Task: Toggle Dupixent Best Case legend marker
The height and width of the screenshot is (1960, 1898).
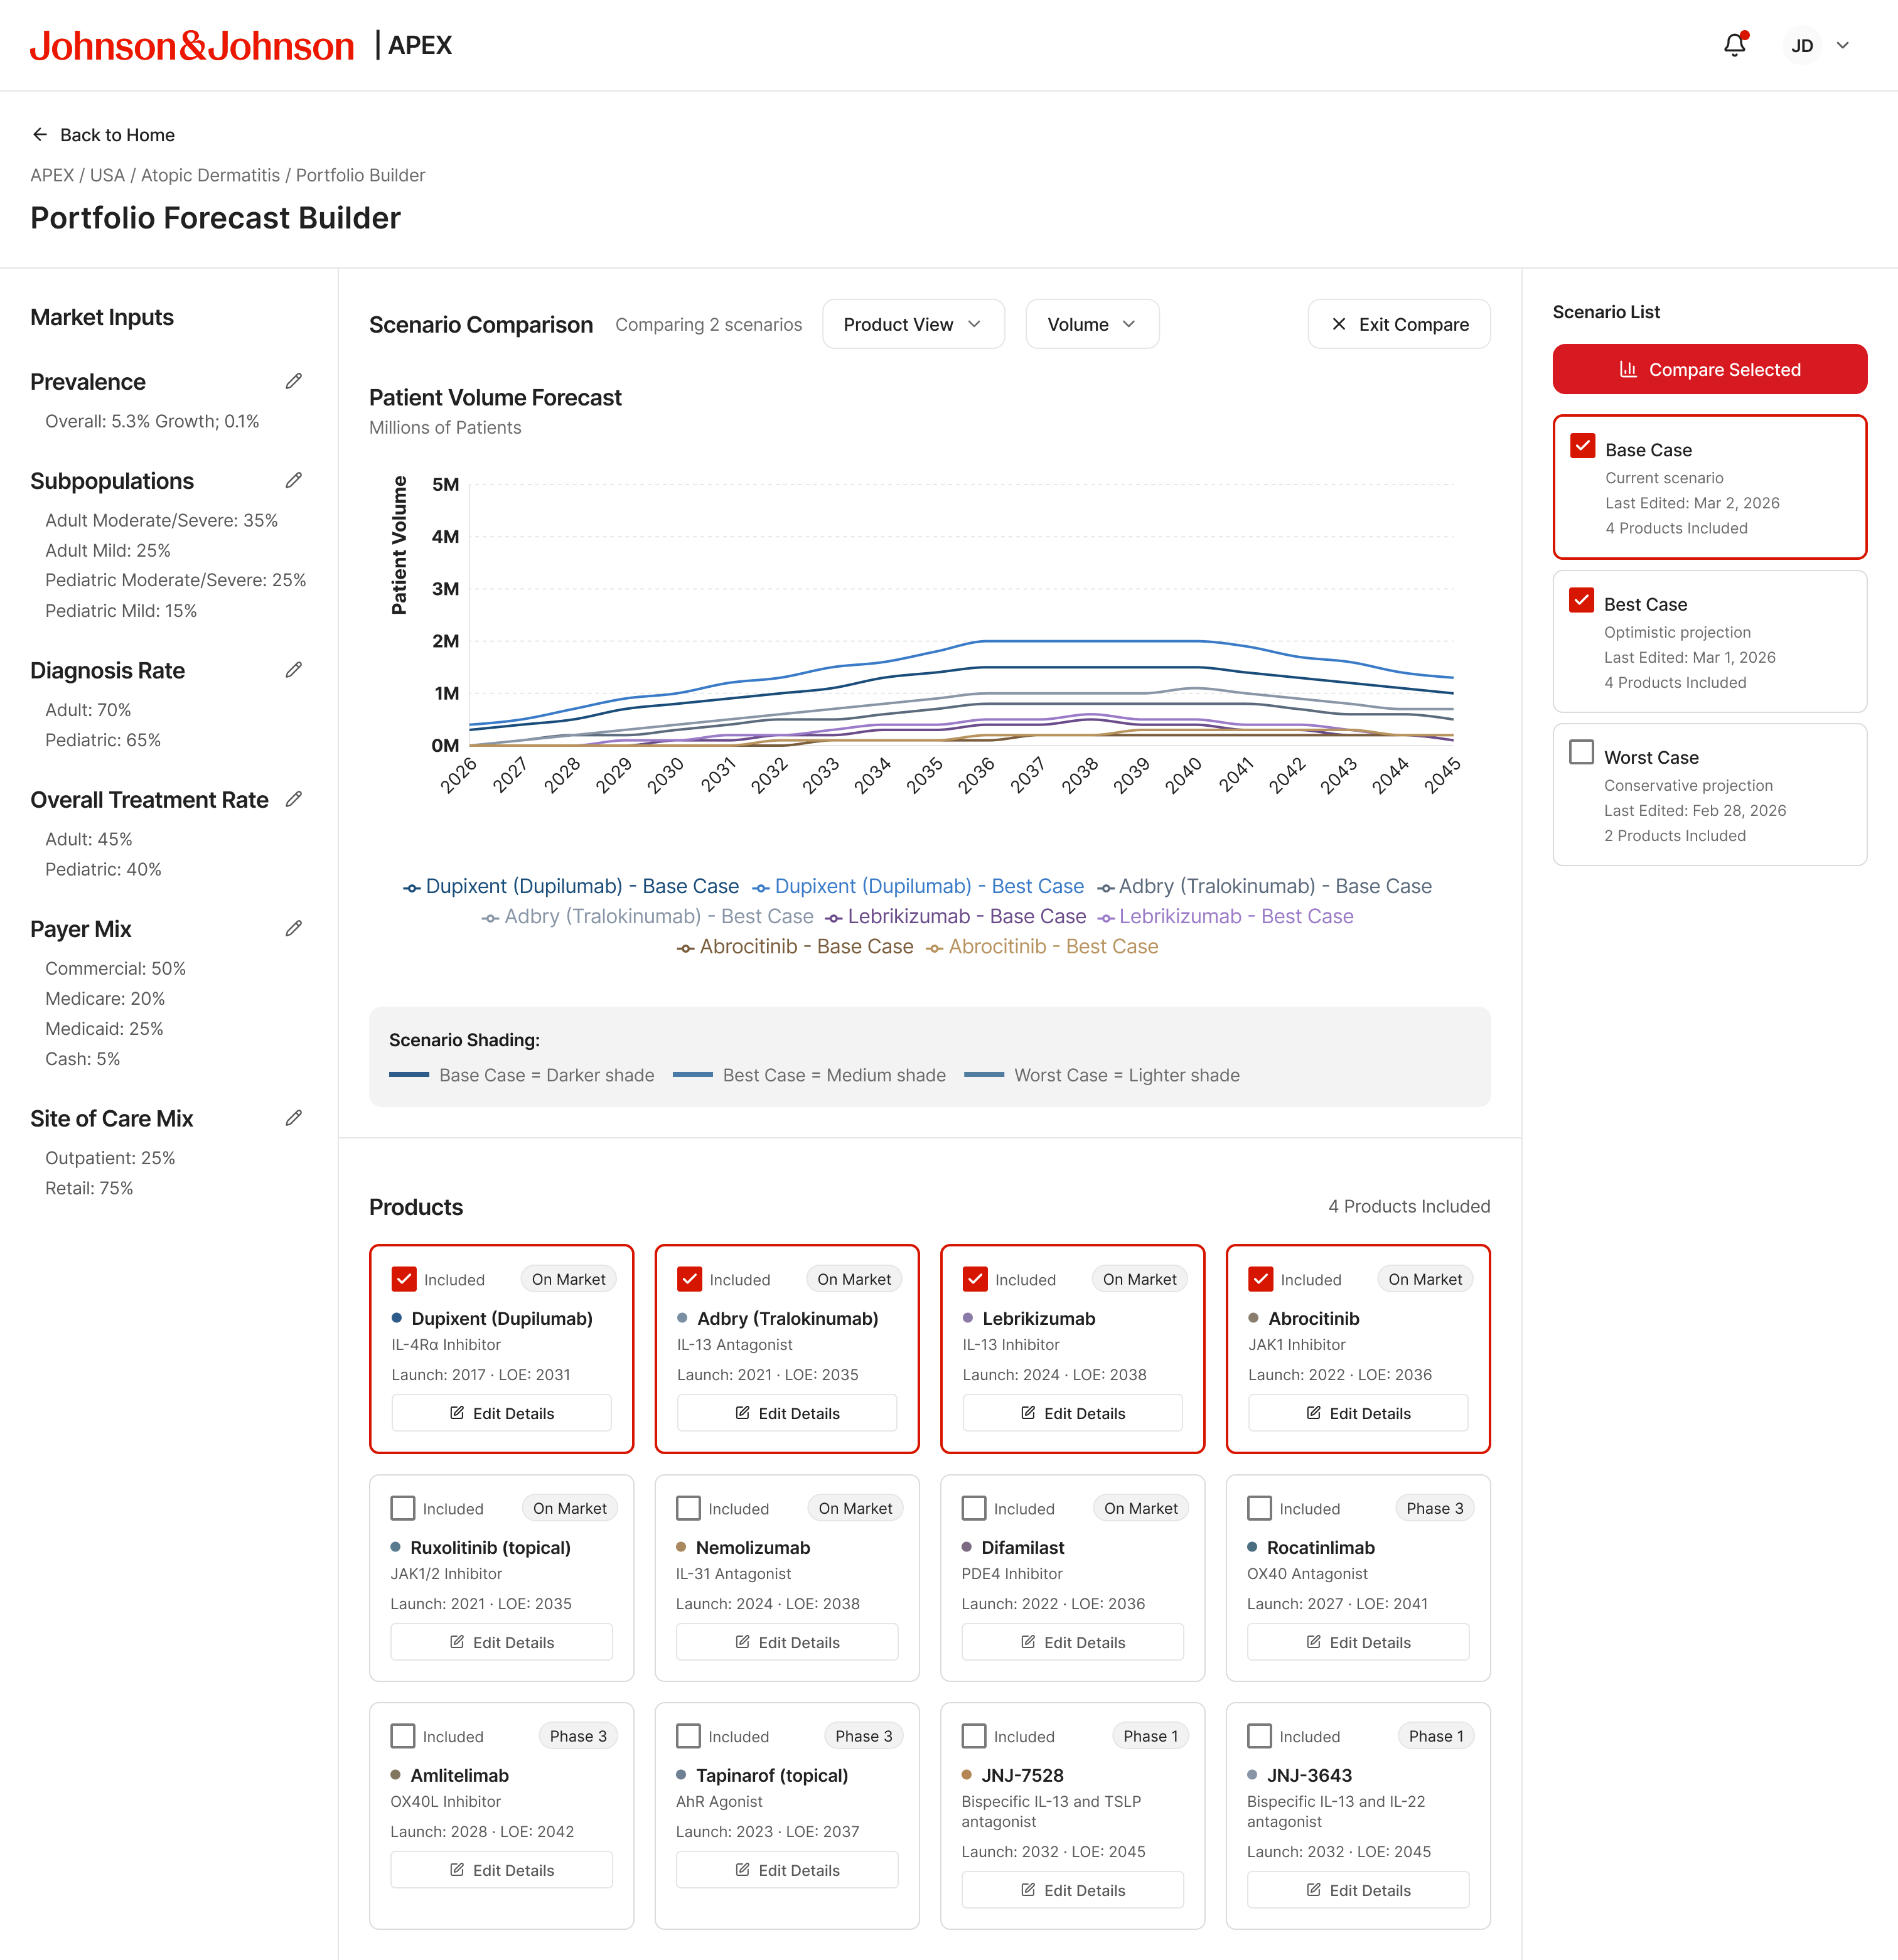Action: pos(761,888)
